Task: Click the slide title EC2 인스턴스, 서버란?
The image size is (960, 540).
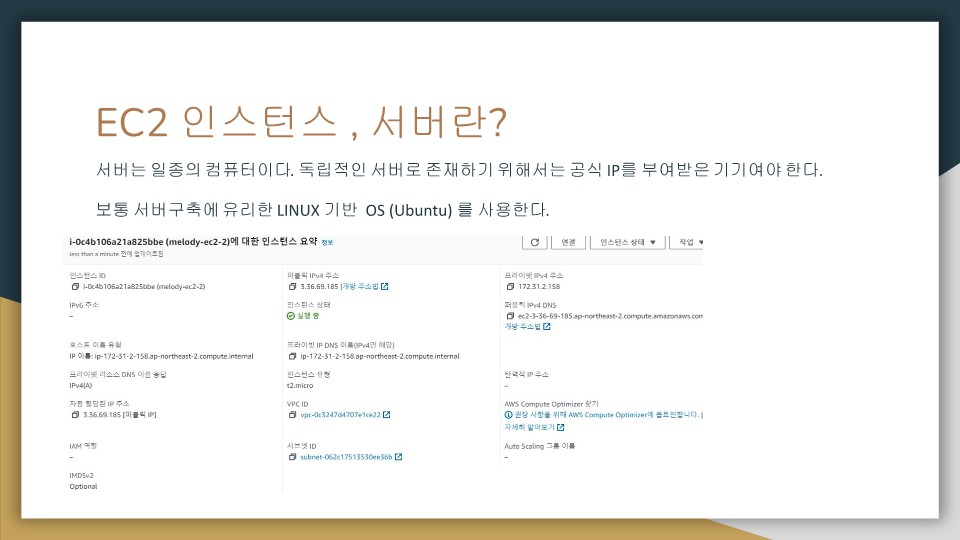Action: click(301, 122)
